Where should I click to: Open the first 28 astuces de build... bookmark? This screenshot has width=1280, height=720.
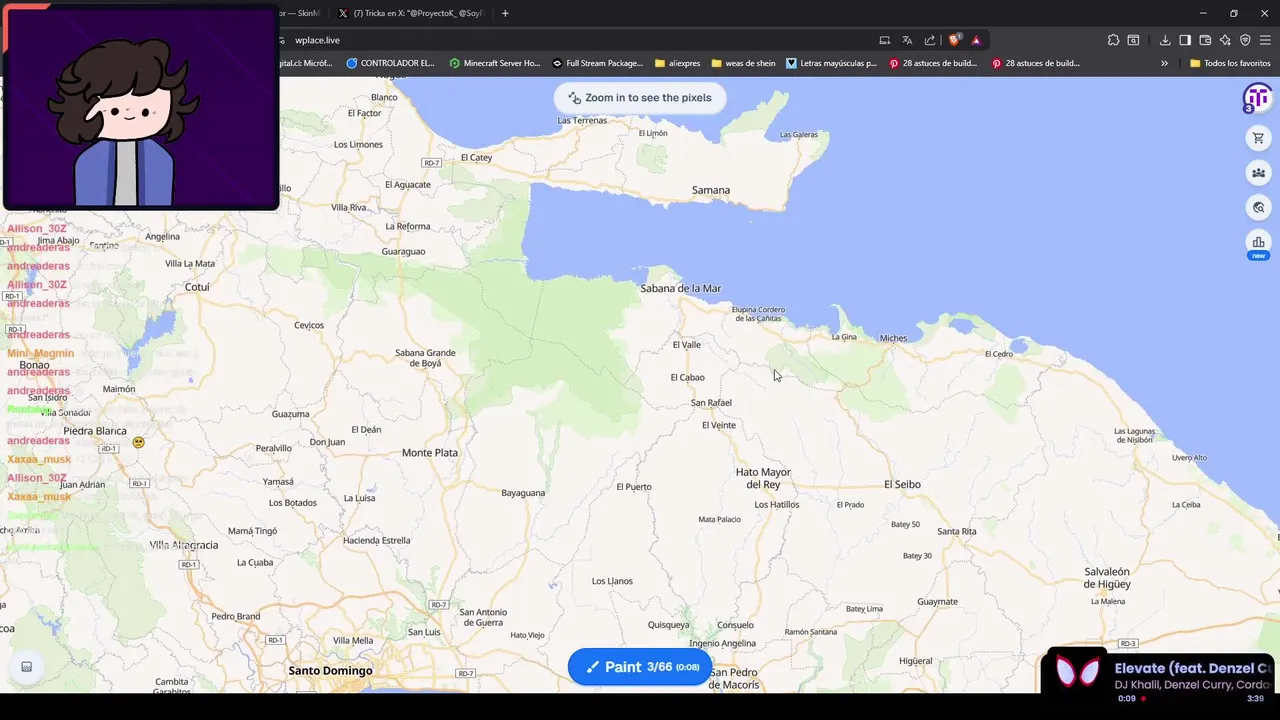click(x=933, y=63)
